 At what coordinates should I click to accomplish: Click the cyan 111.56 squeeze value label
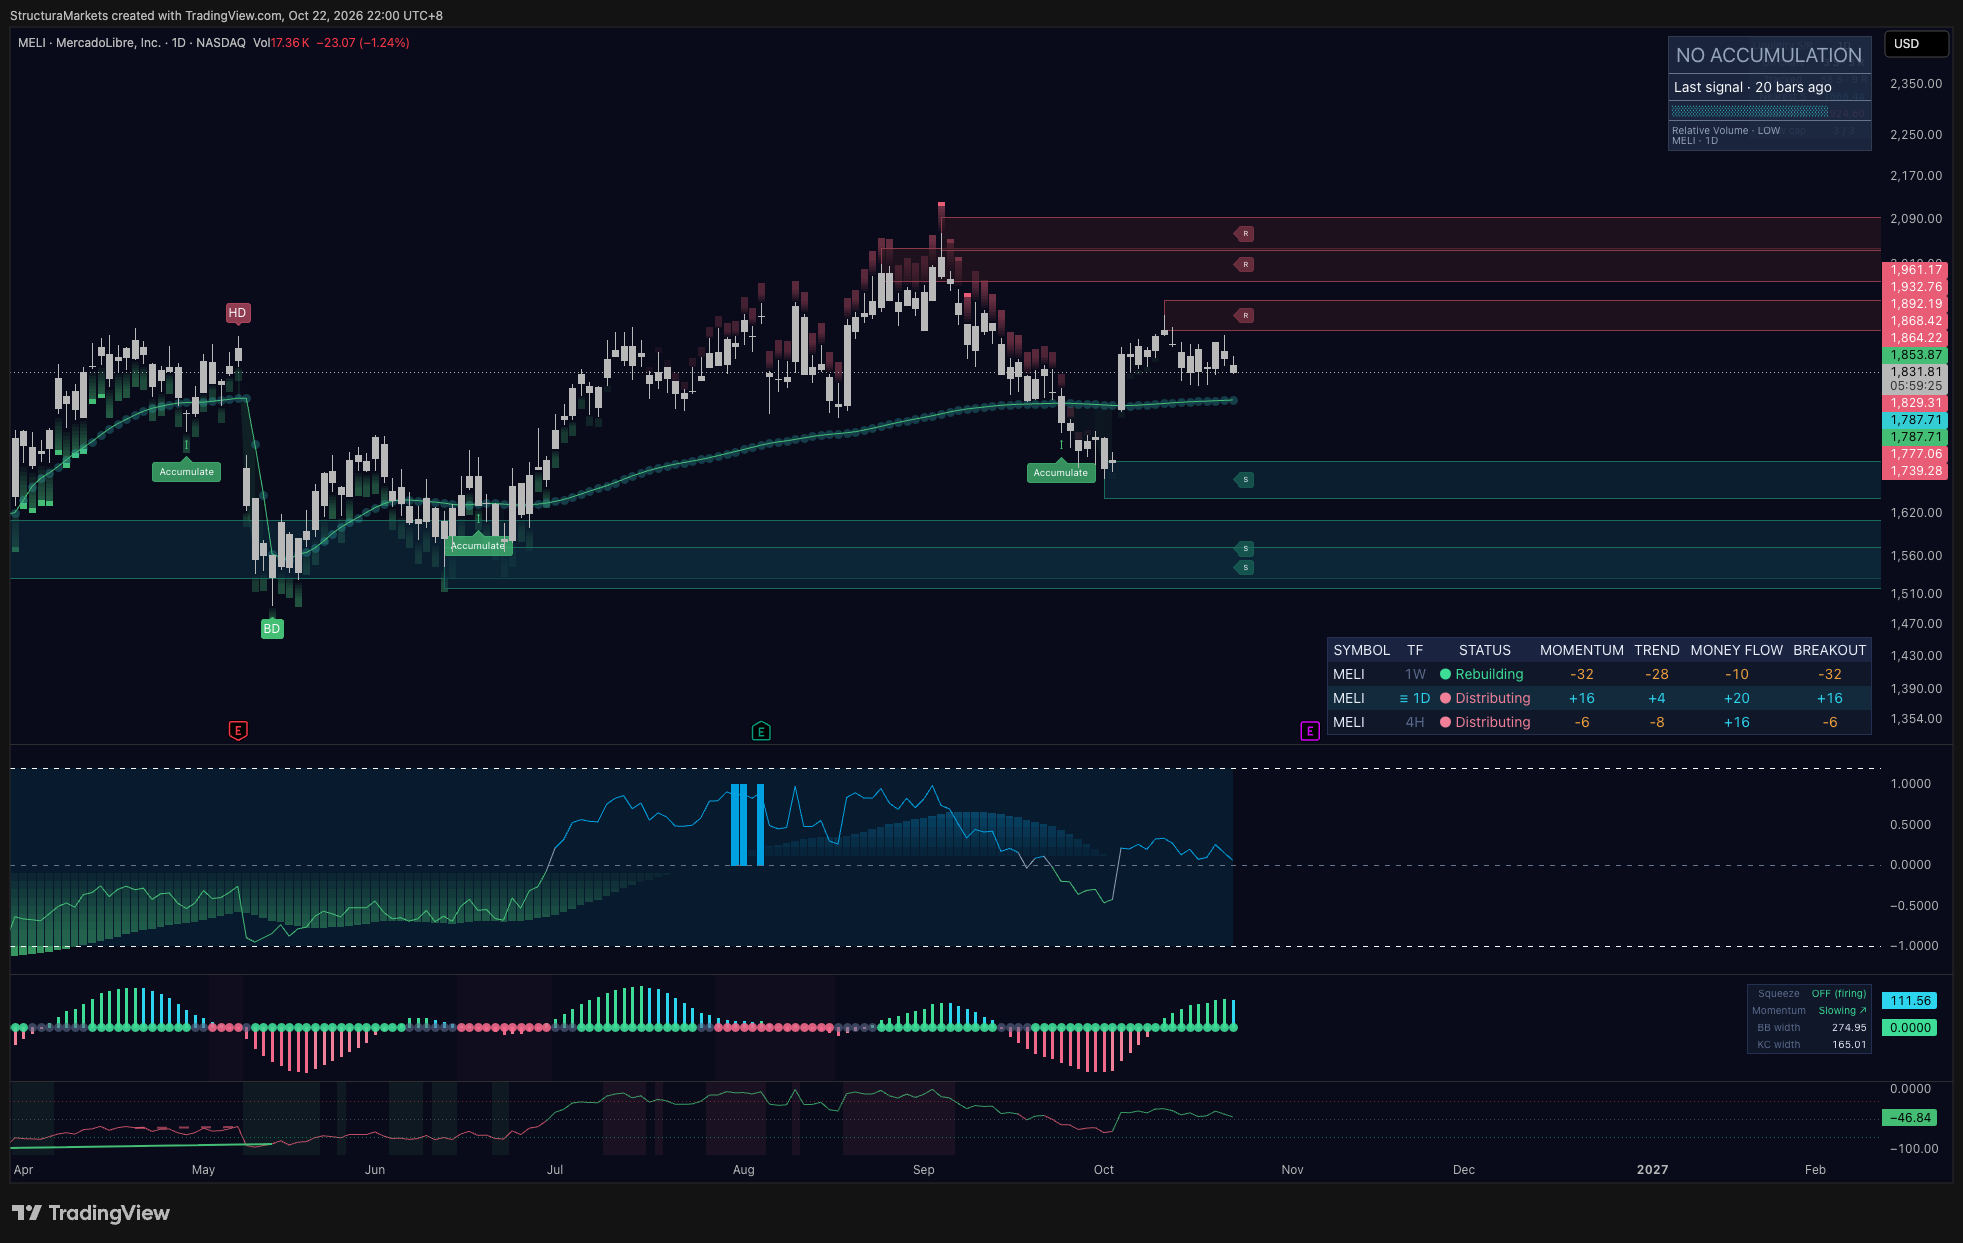click(1909, 1001)
